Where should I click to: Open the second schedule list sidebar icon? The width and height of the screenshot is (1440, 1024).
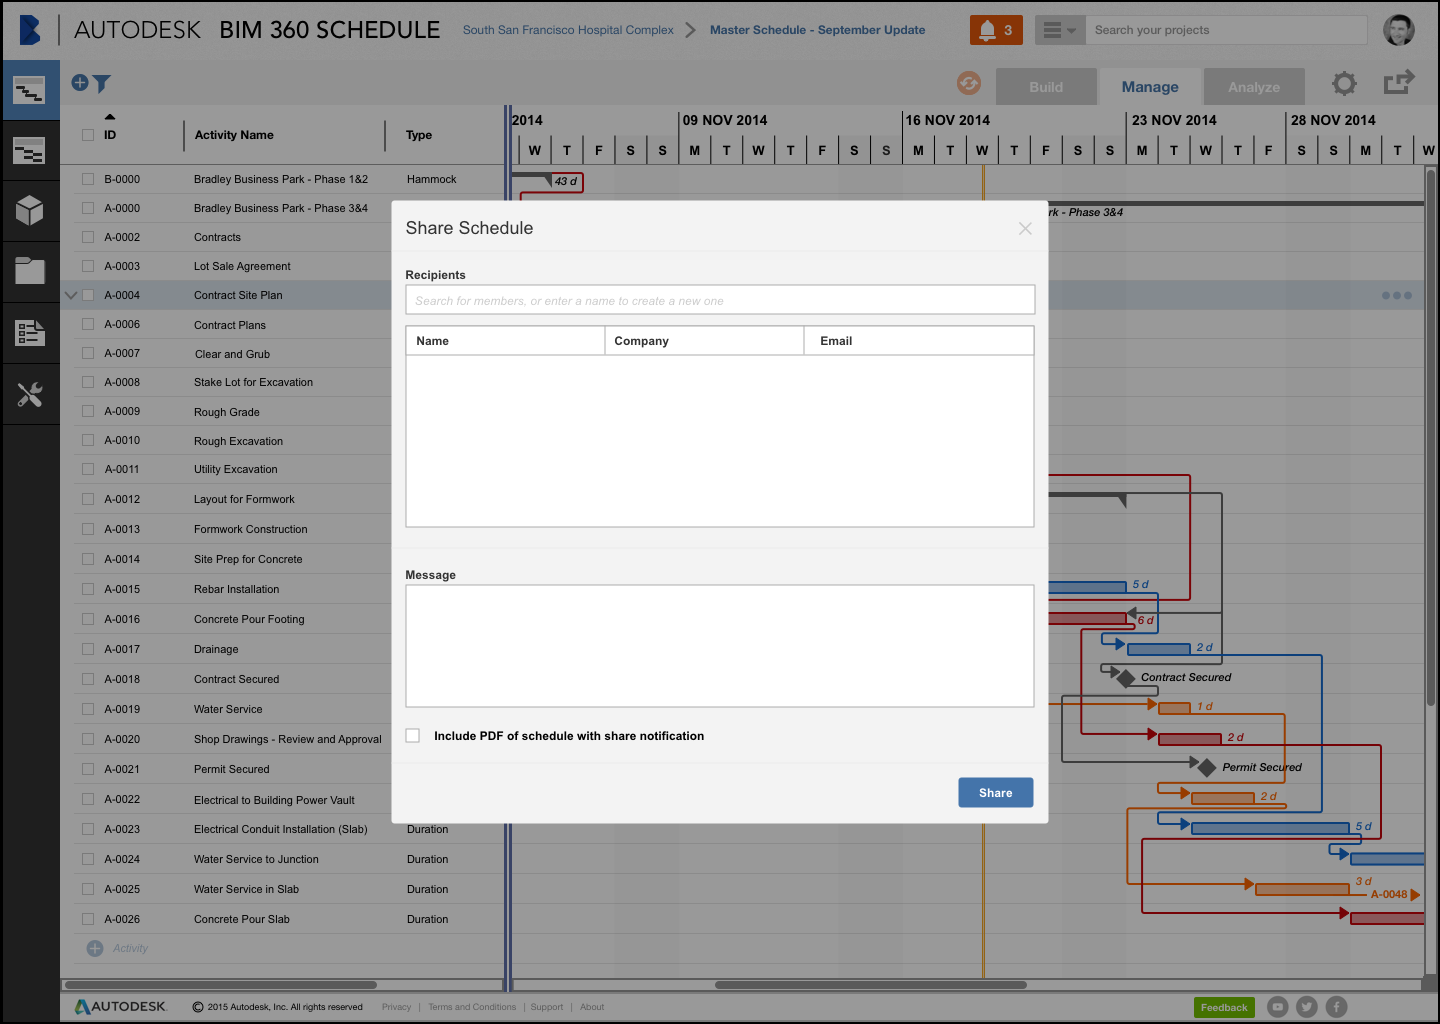[30, 151]
